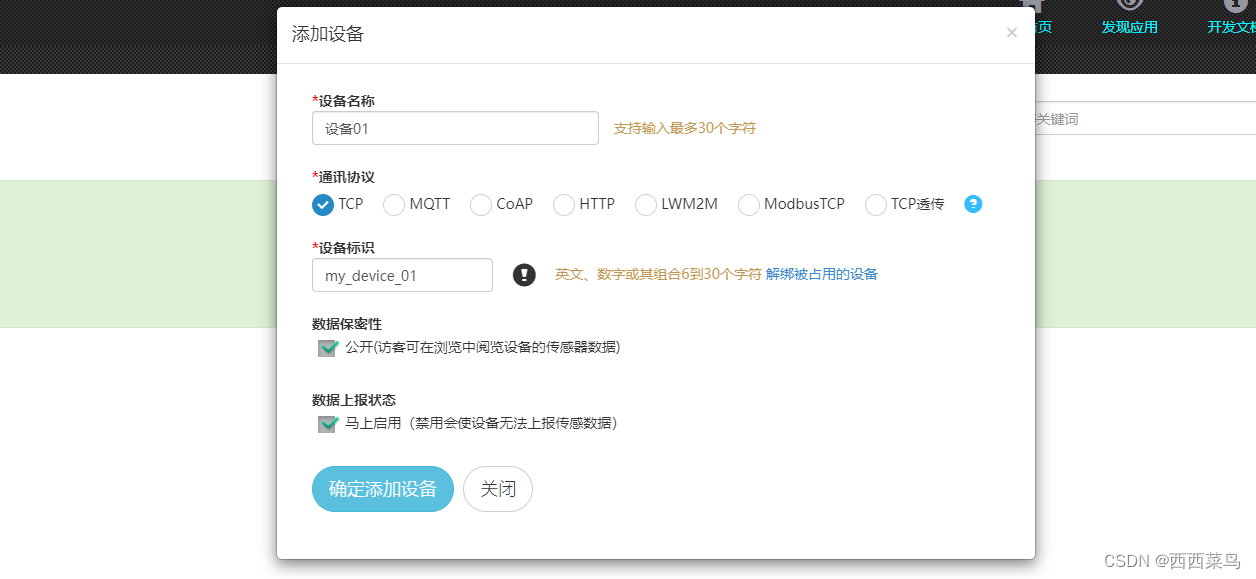Select the CoAP protocol option
Image resolution: width=1256 pixels, height=579 pixels.
click(481, 204)
